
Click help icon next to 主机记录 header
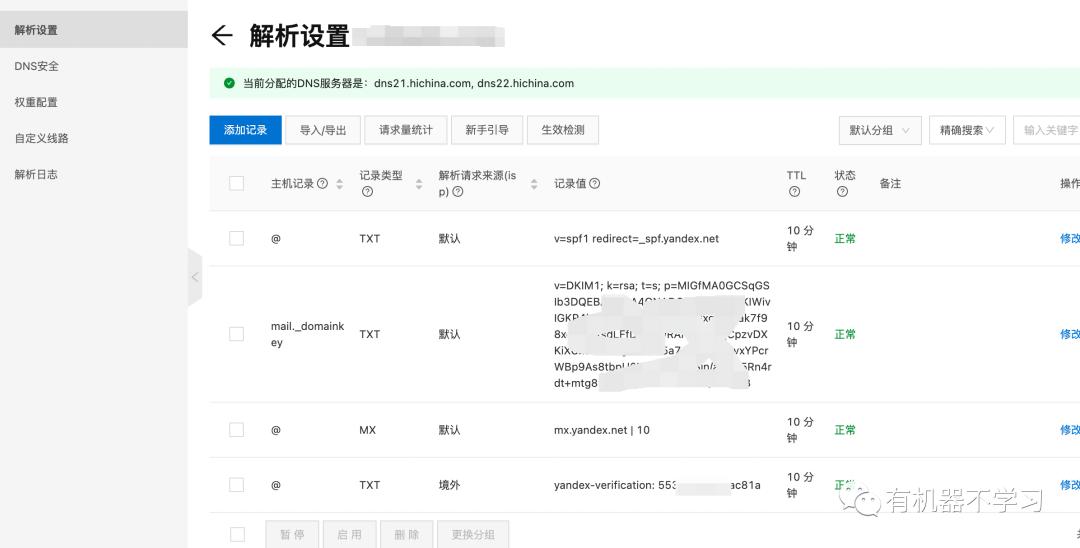pyautogui.click(x=322, y=183)
